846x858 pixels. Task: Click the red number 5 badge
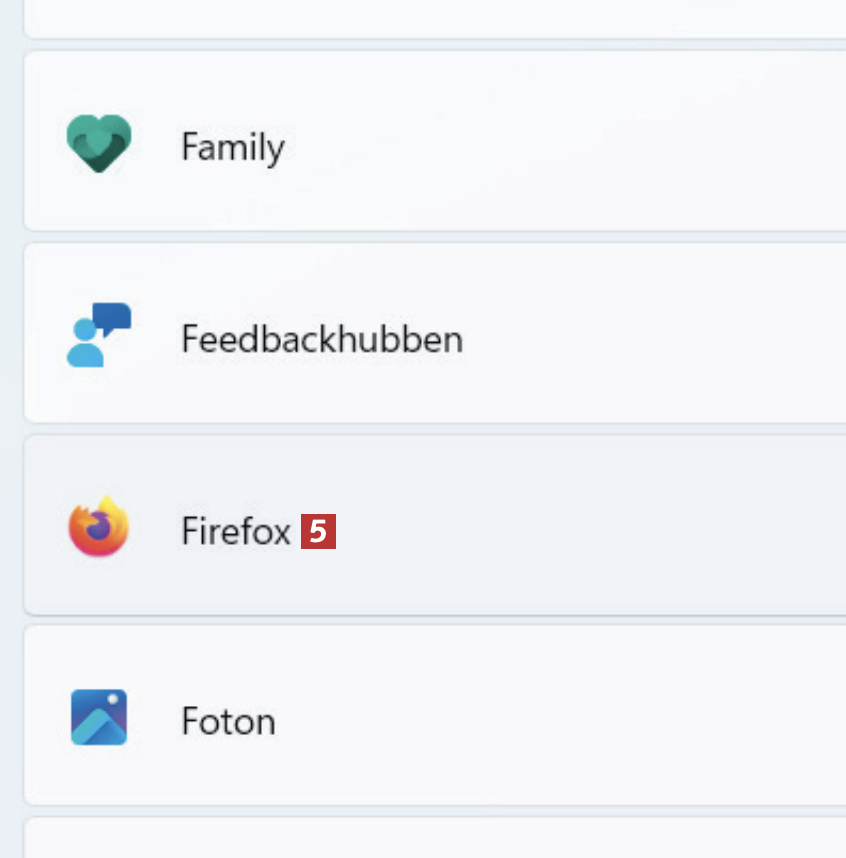tap(318, 531)
